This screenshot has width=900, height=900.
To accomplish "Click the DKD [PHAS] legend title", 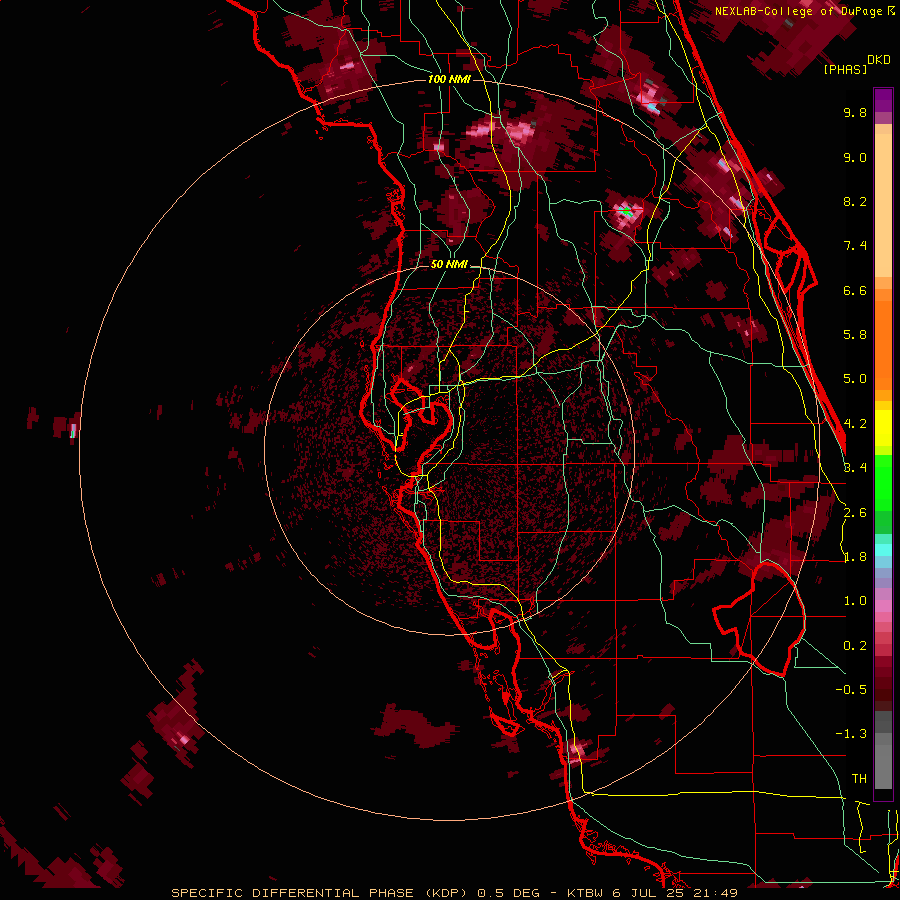I will pyautogui.click(x=856, y=65).
